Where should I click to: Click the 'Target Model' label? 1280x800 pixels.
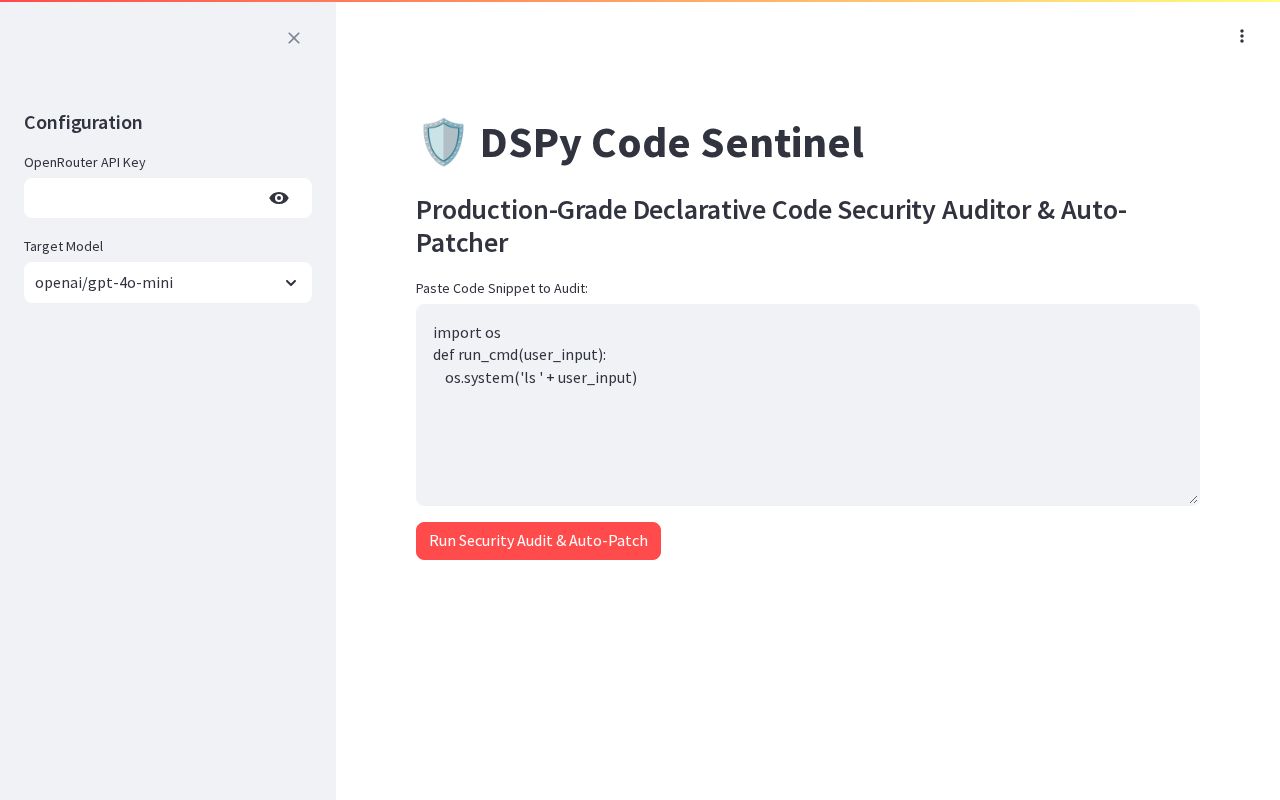63,246
